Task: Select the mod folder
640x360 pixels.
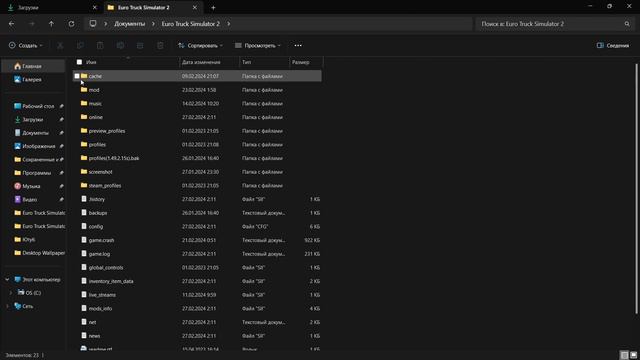Action: click(x=197, y=90)
